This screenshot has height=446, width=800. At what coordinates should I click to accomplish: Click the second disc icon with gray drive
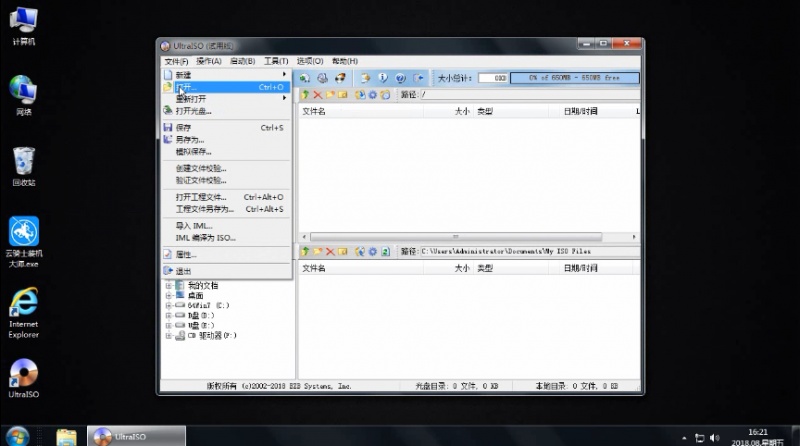[x=322, y=78]
